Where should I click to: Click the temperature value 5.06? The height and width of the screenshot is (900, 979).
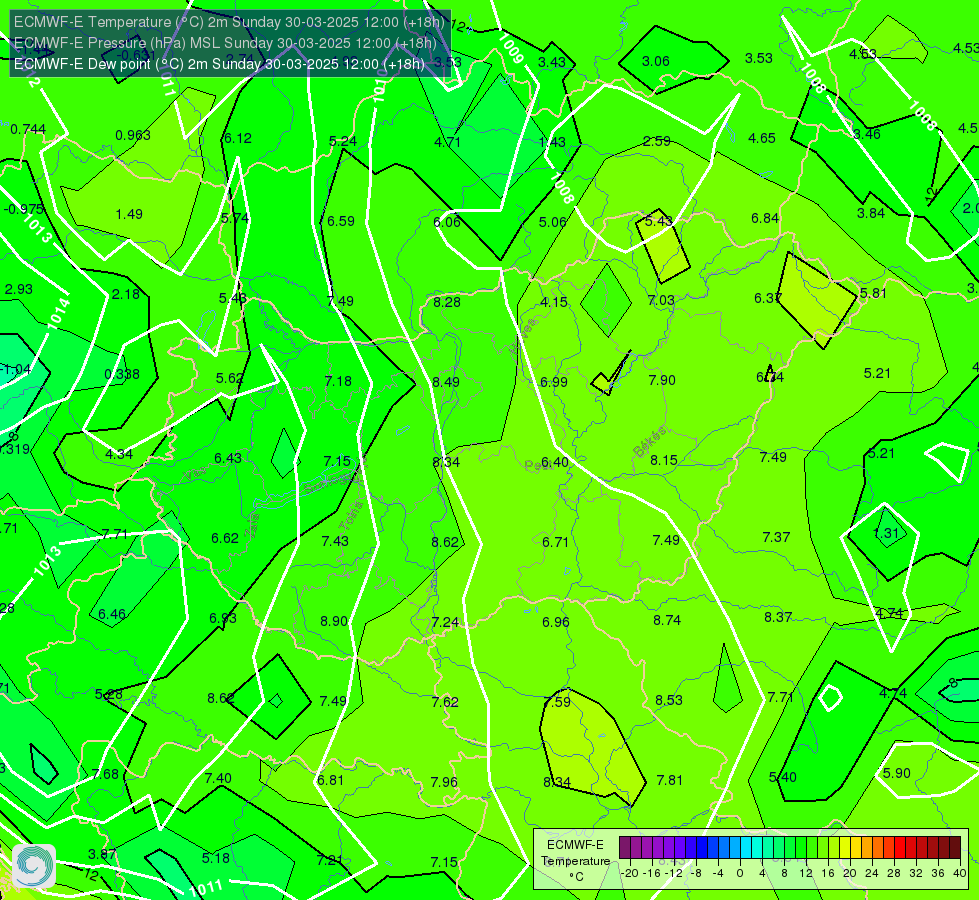[553, 222]
